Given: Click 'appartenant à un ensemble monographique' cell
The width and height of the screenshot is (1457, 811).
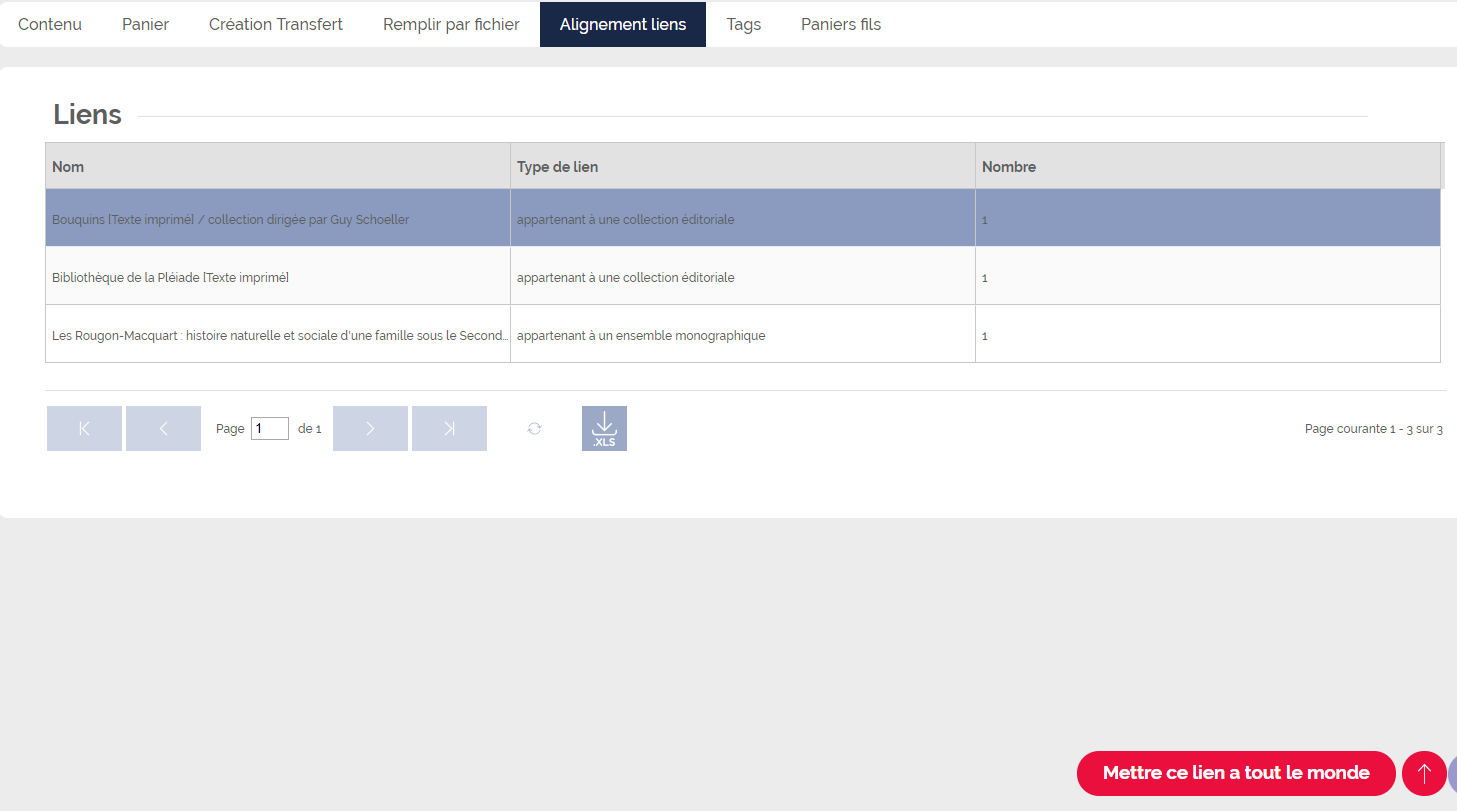Looking at the screenshot, I should 743,334.
